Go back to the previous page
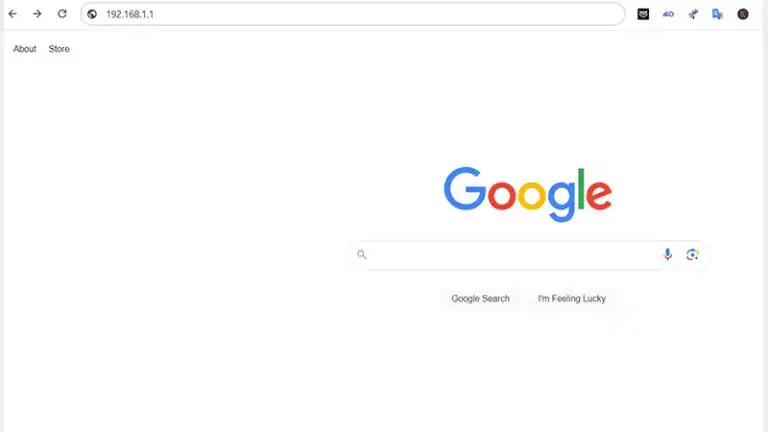The width and height of the screenshot is (768, 432). 13,14
